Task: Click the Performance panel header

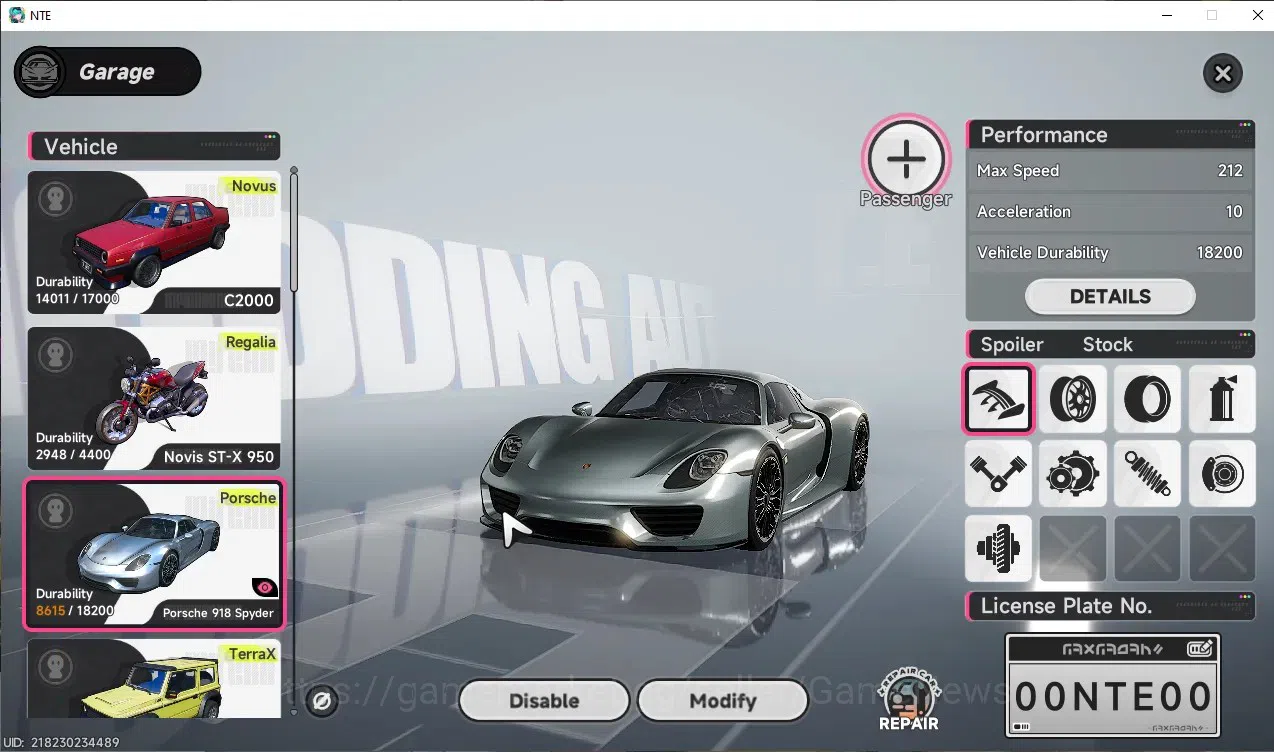Action: pos(1110,135)
